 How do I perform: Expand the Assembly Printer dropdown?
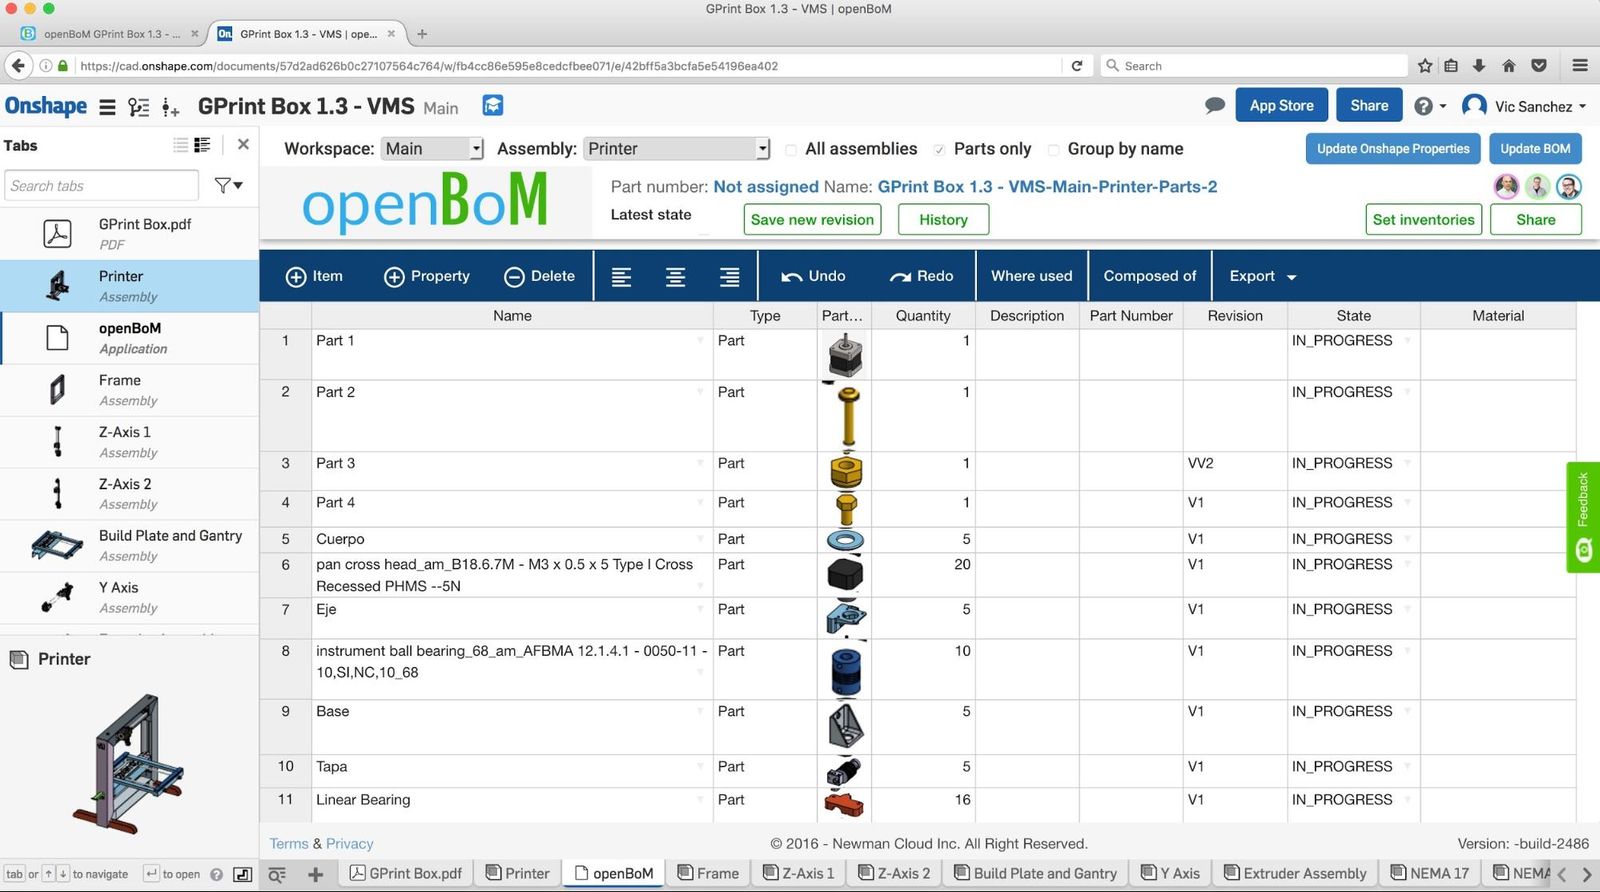tap(676, 149)
